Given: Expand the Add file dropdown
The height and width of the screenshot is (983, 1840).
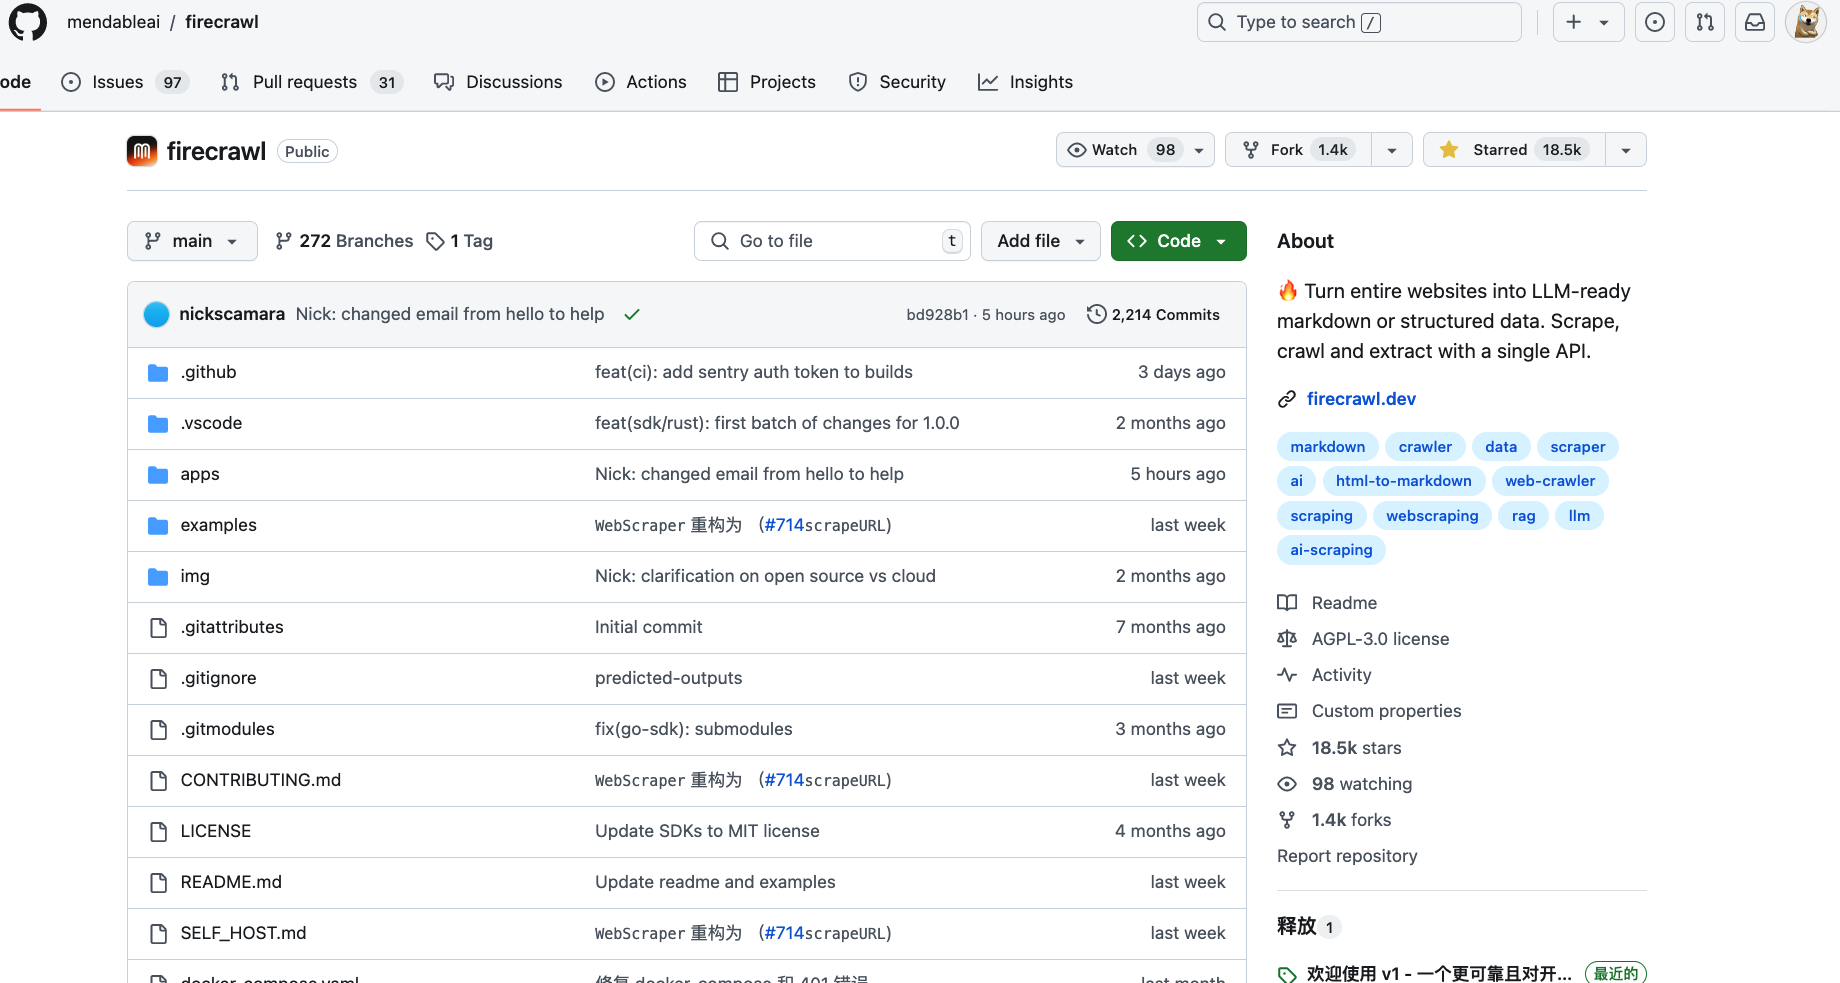Looking at the screenshot, I should point(1041,241).
